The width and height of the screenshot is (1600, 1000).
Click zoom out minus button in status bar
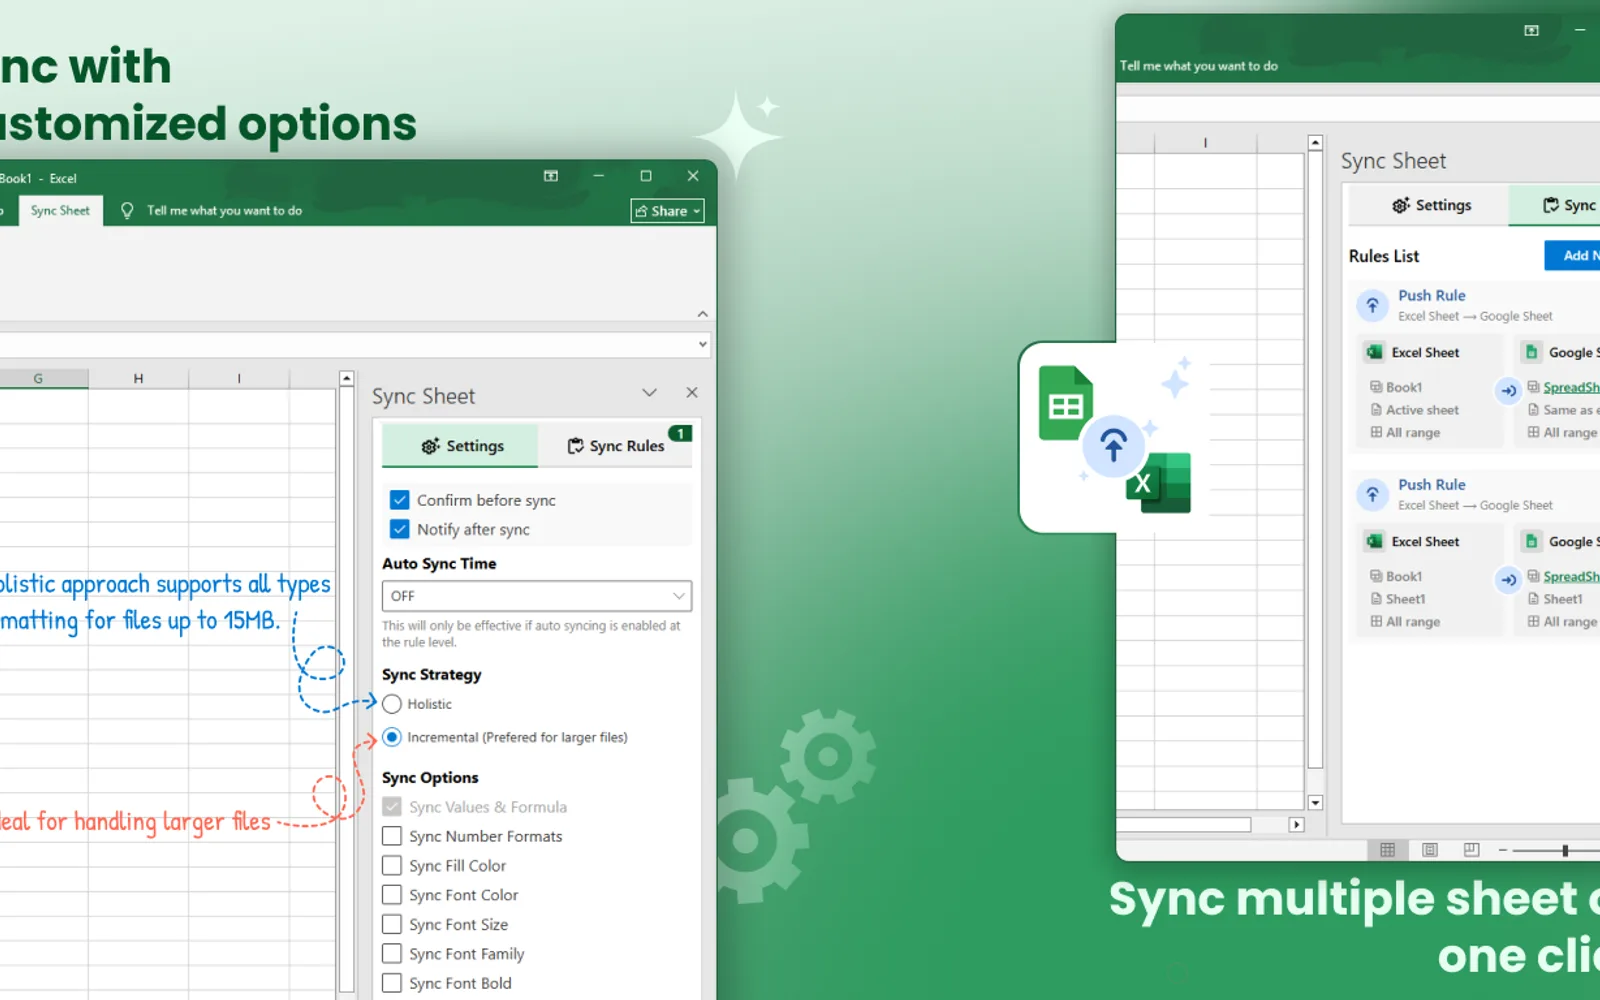point(1502,850)
